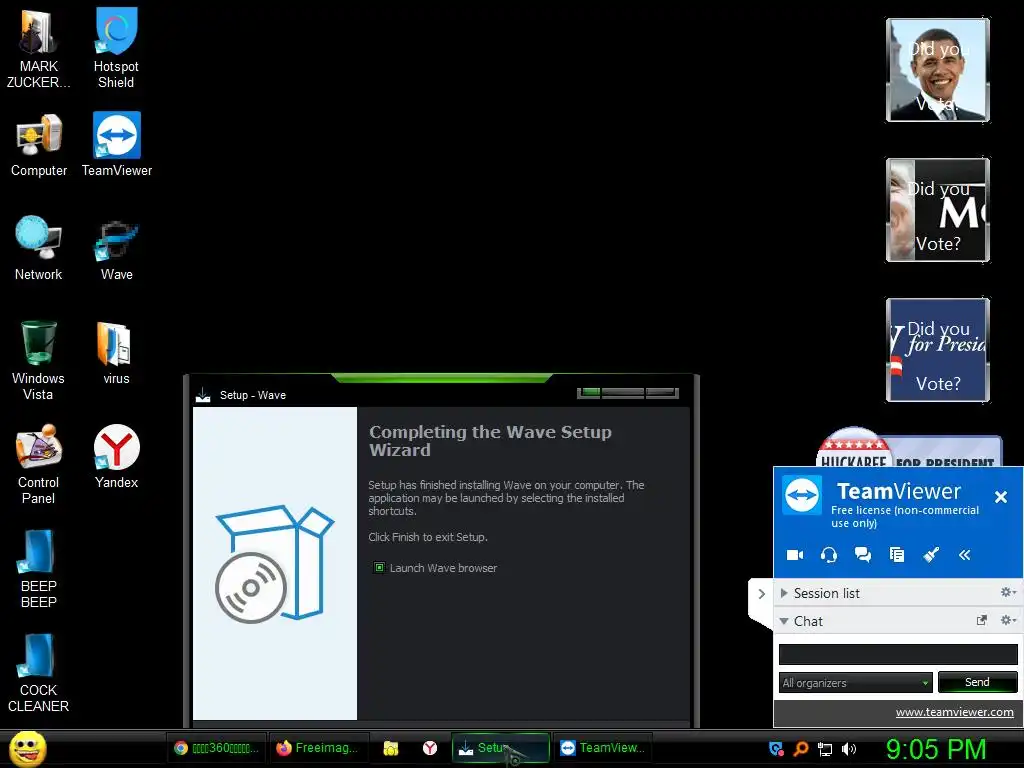
Task: Click the shield tray icon
Action: click(x=776, y=749)
